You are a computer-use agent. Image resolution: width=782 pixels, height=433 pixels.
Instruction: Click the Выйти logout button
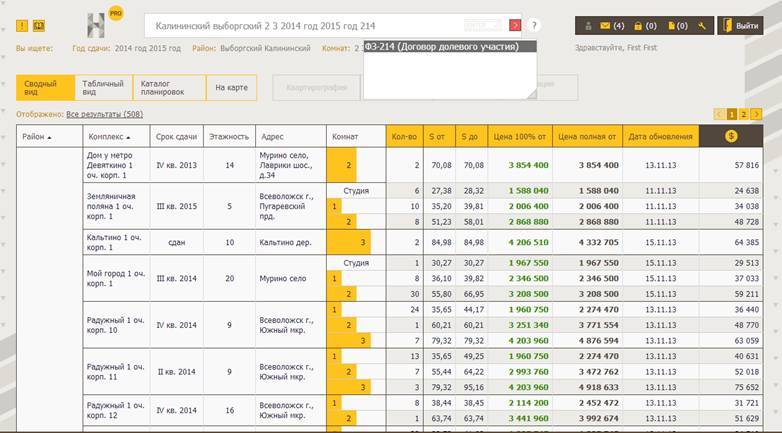point(740,25)
